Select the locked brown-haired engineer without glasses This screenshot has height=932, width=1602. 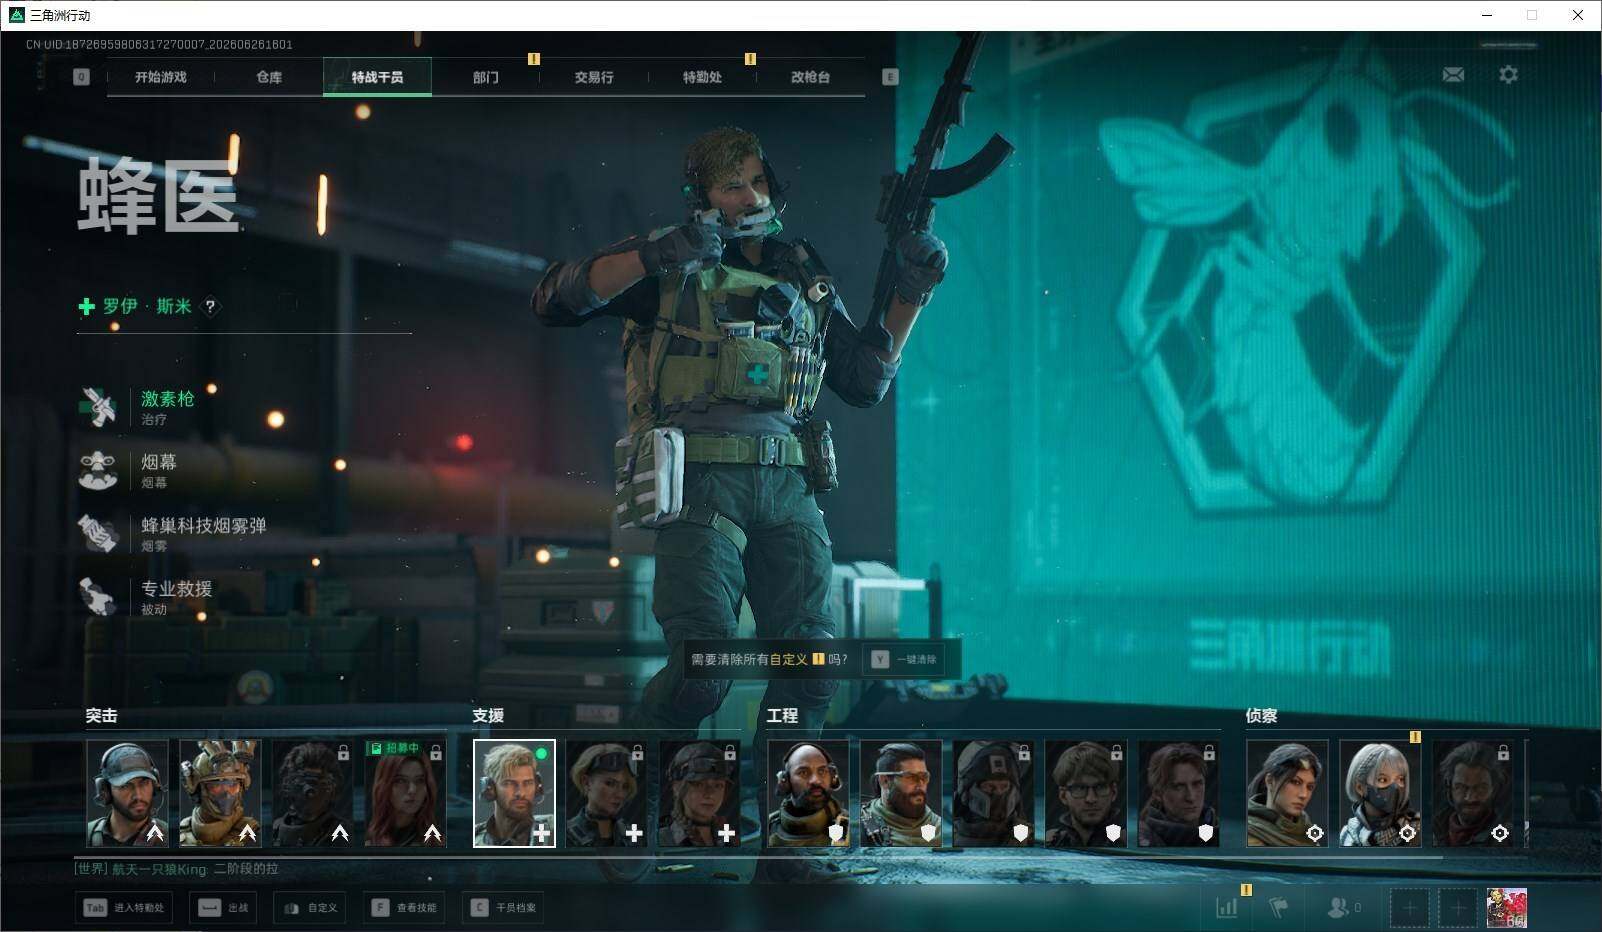(x=1179, y=793)
